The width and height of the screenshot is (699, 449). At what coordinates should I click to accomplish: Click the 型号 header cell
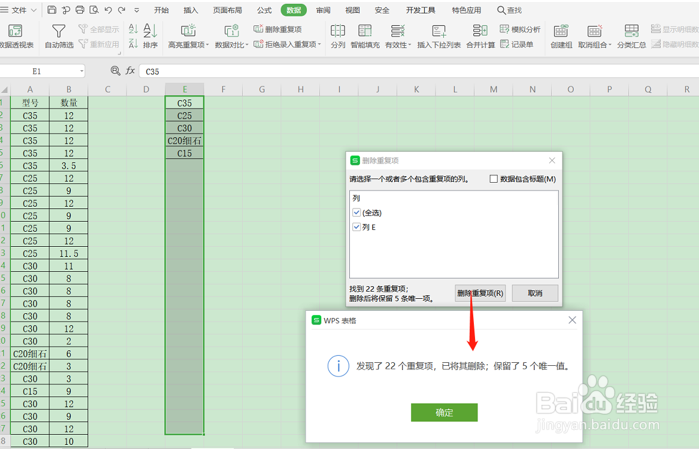[30, 103]
